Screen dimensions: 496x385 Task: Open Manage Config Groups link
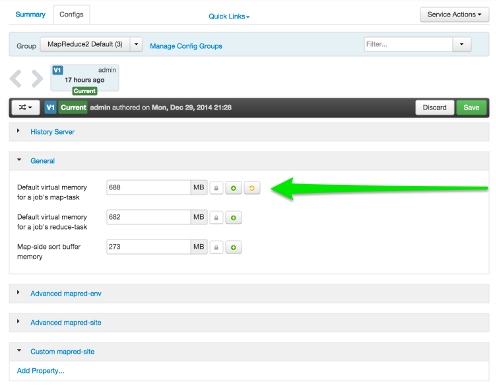tap(186, 46)
